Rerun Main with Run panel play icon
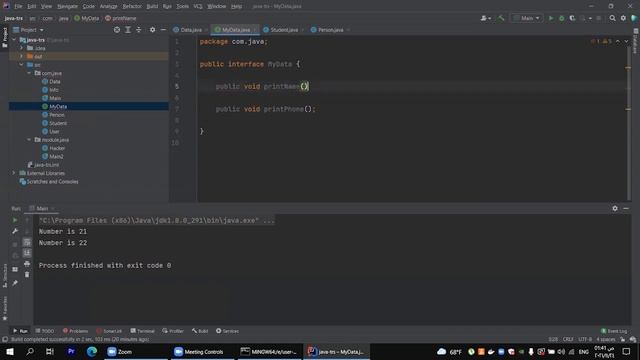 pos(15,220)
